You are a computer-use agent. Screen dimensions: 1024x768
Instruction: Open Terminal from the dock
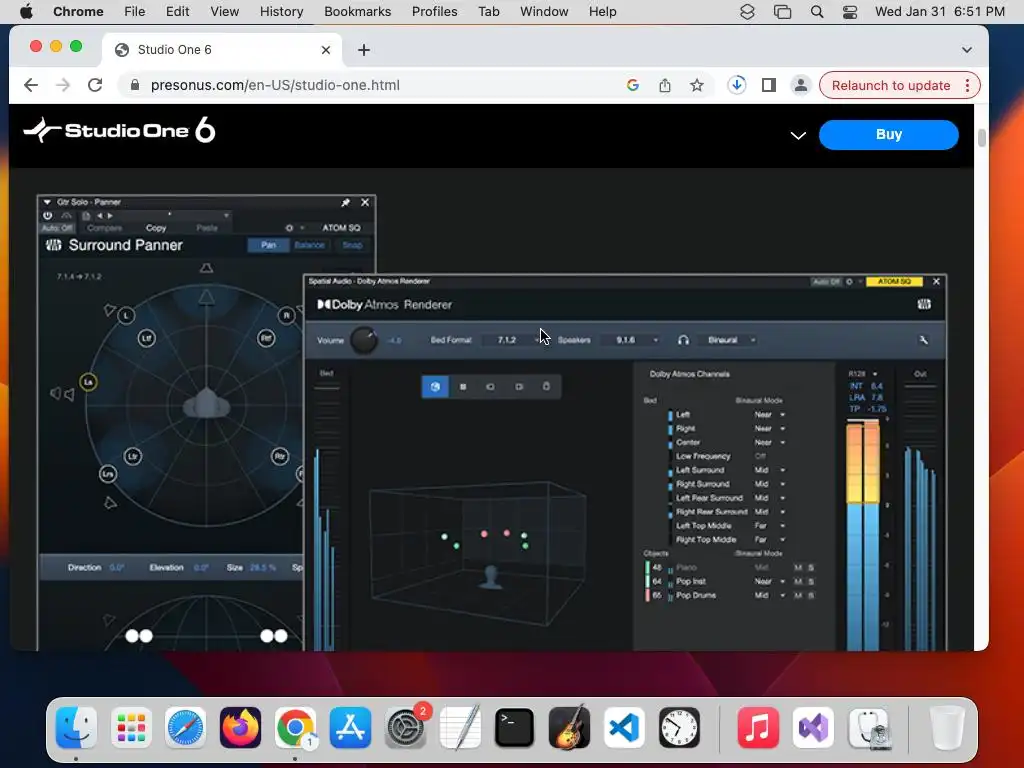[x=514, y=727]
